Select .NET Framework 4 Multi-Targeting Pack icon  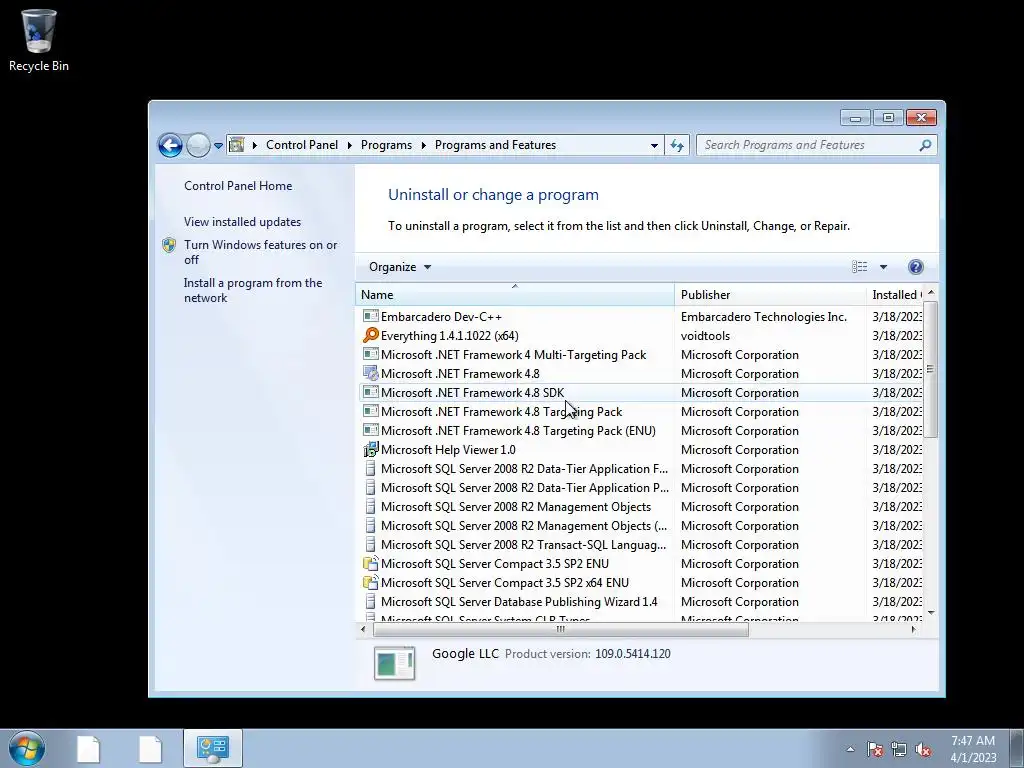(370, 355)
